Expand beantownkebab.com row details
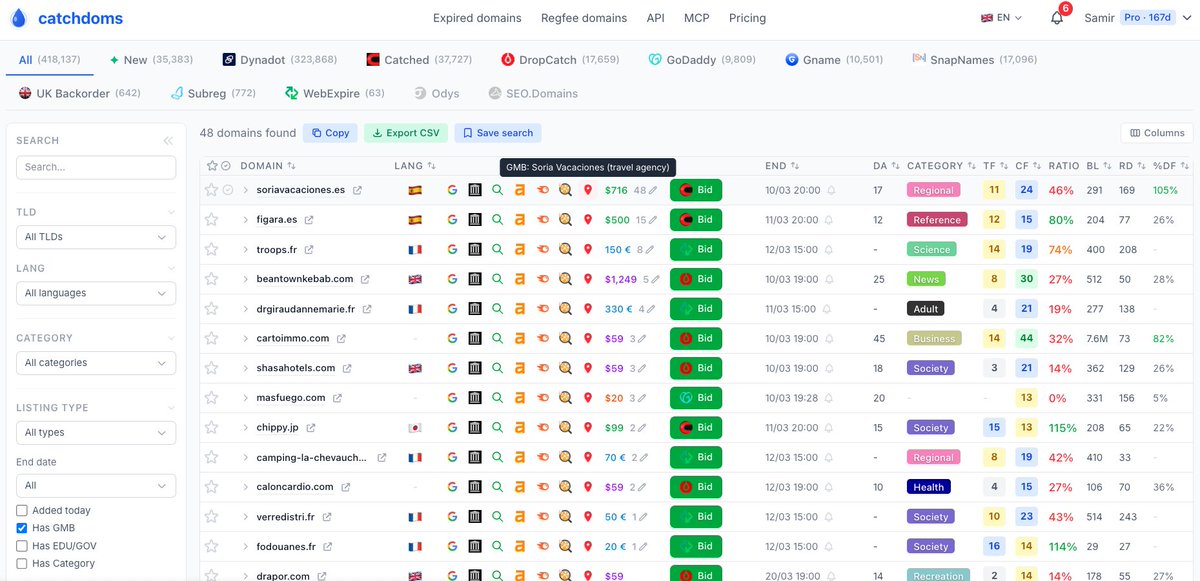The image size is (1200, 581). (245, 279)
